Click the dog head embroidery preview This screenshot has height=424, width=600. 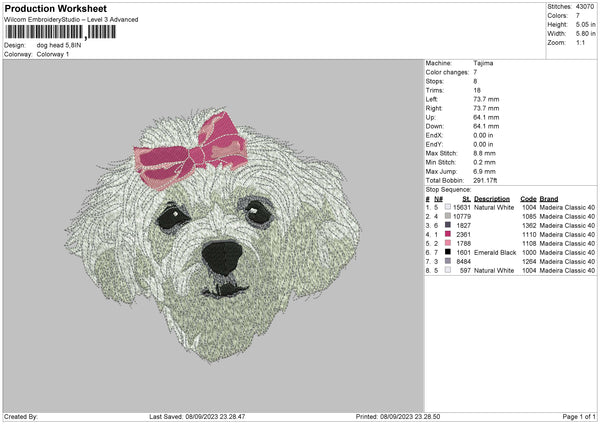(212, 235)
